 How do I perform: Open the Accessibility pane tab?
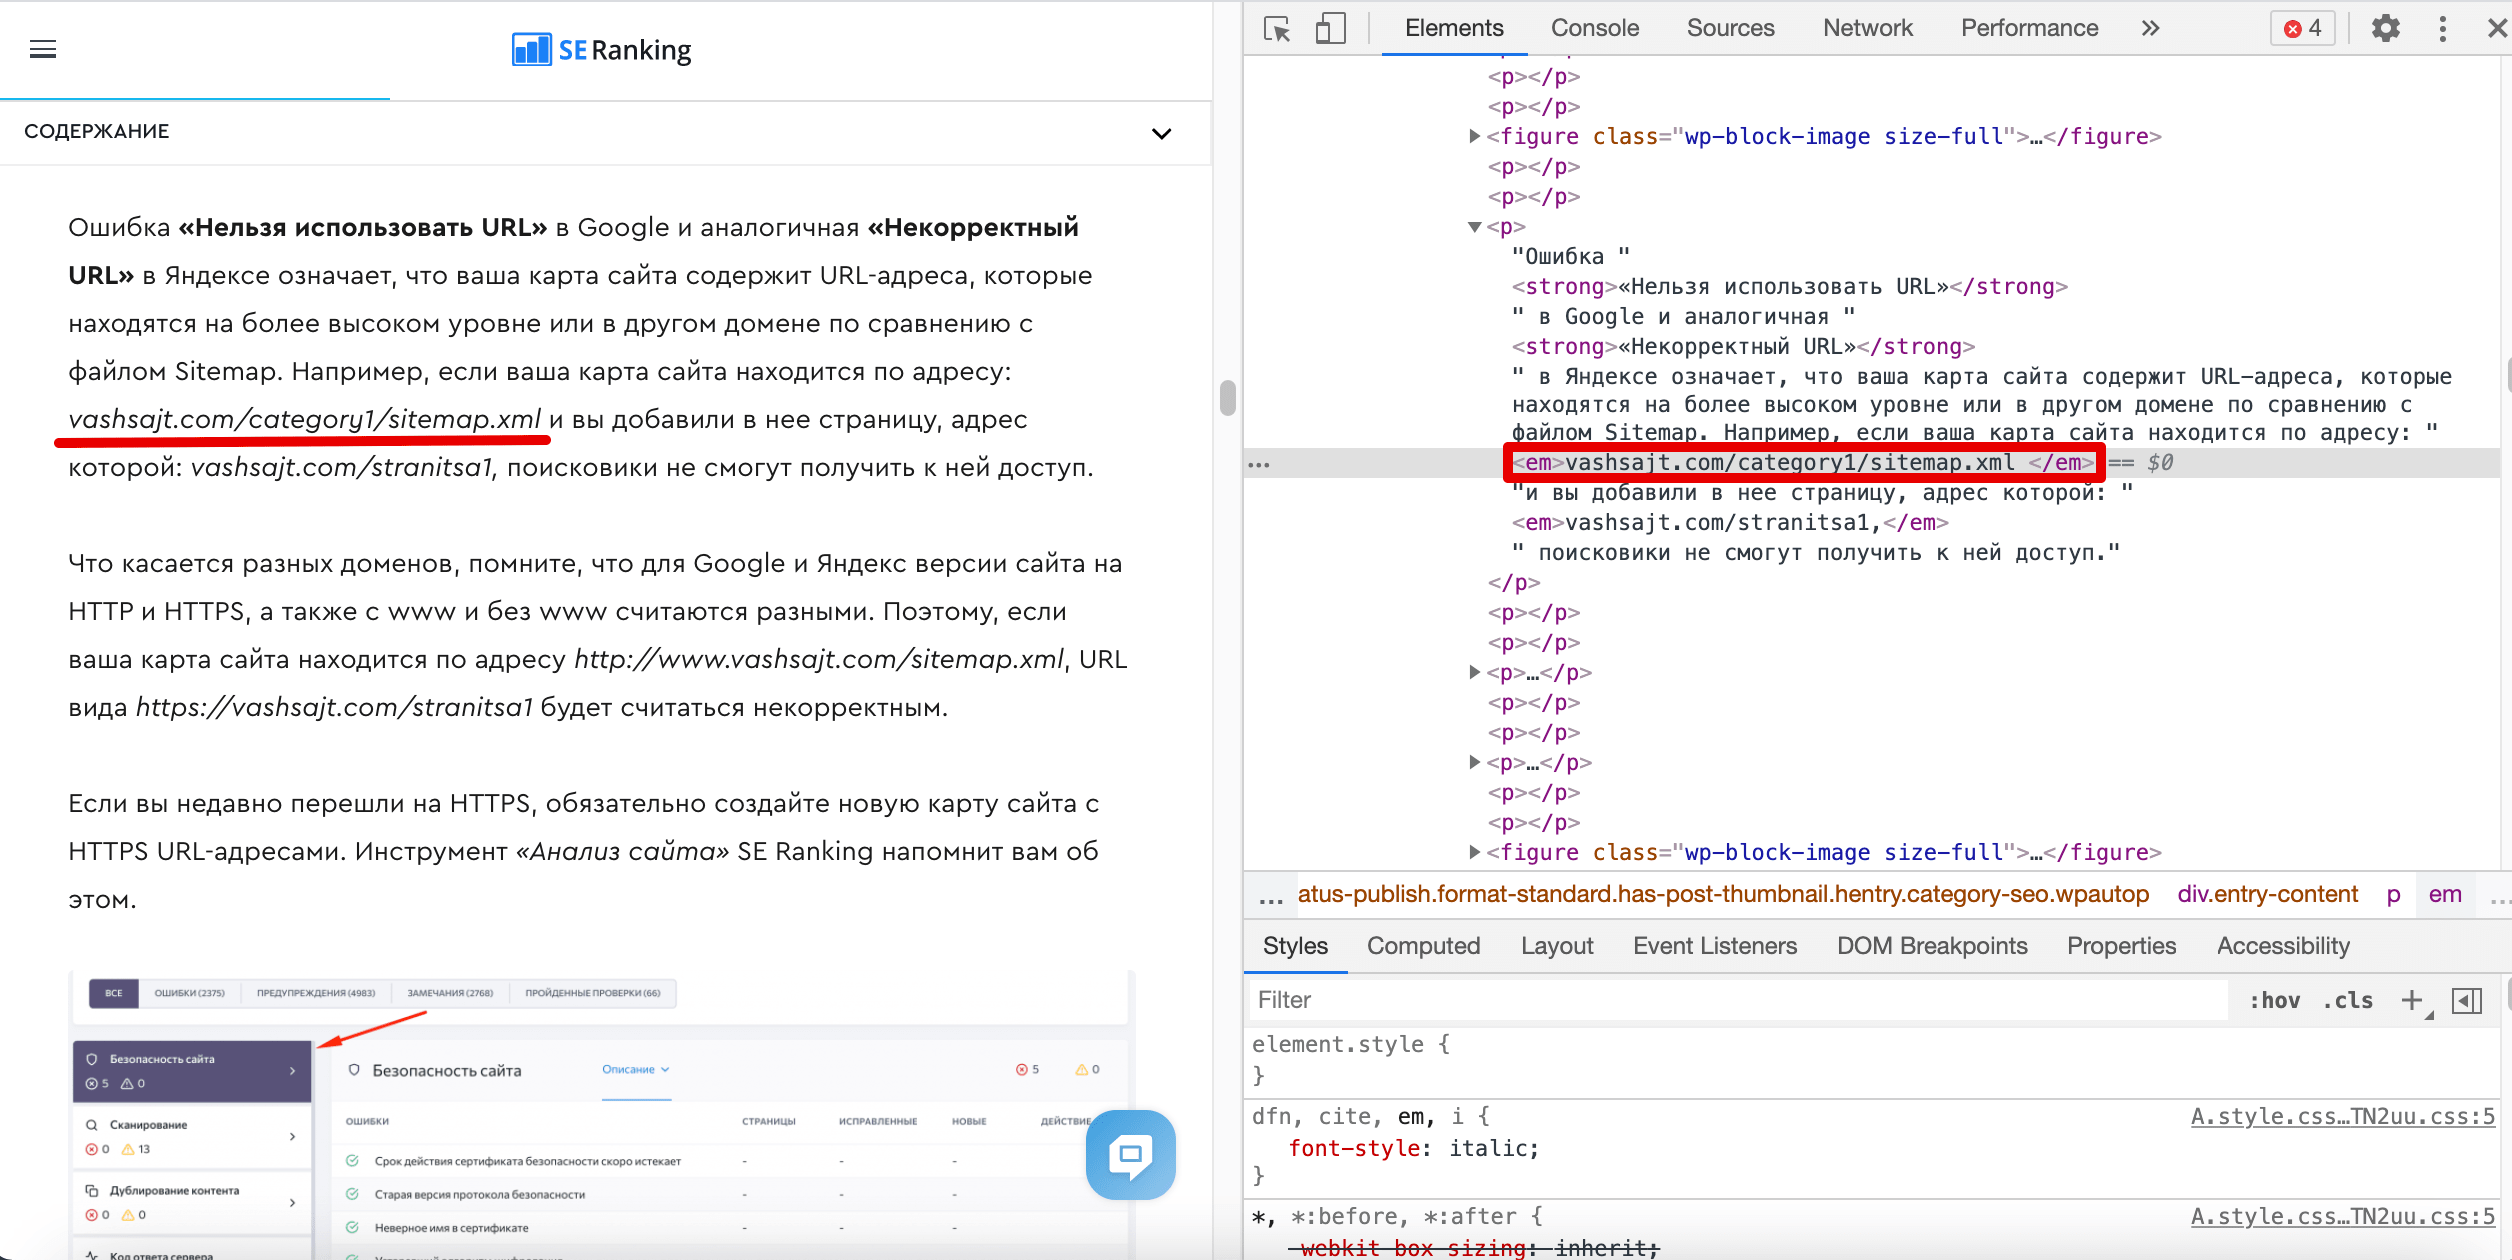tap(2283, 946)
